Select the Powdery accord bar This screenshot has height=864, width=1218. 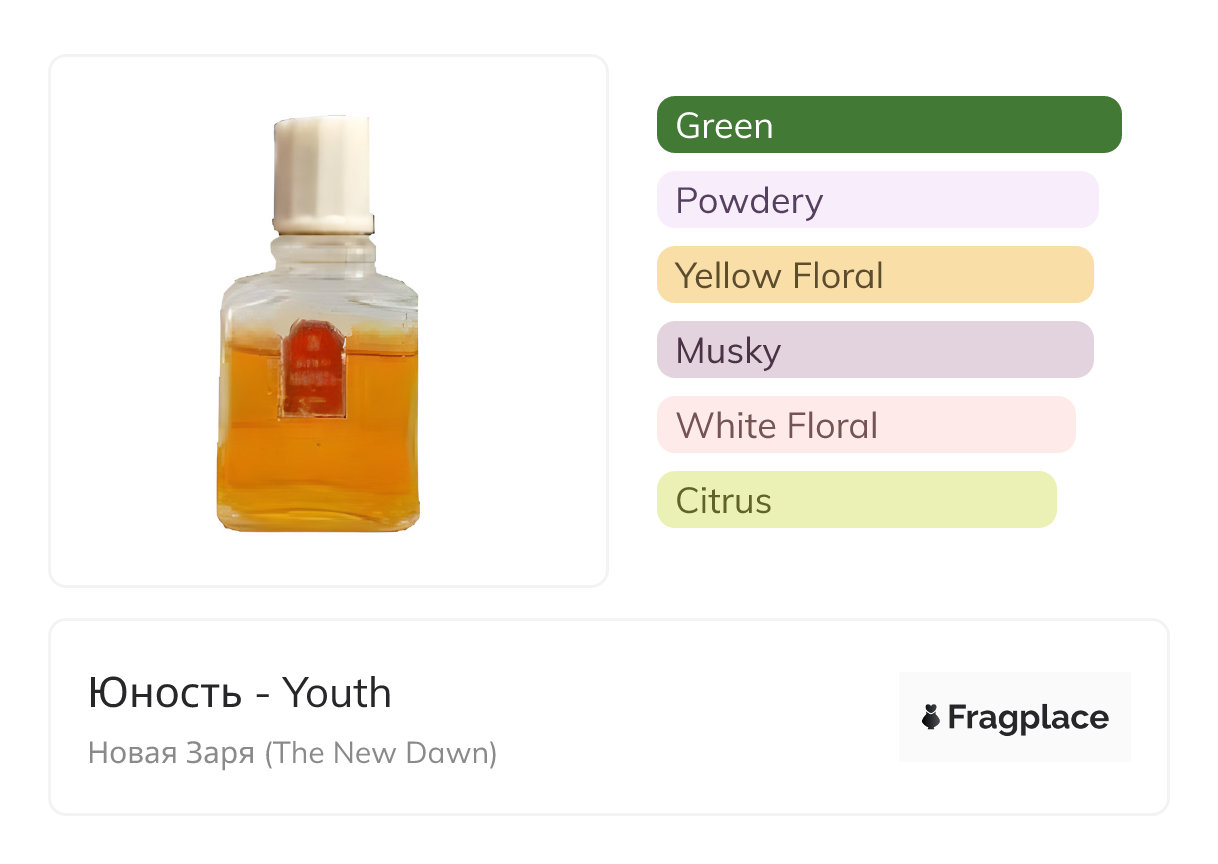point(877,200)
